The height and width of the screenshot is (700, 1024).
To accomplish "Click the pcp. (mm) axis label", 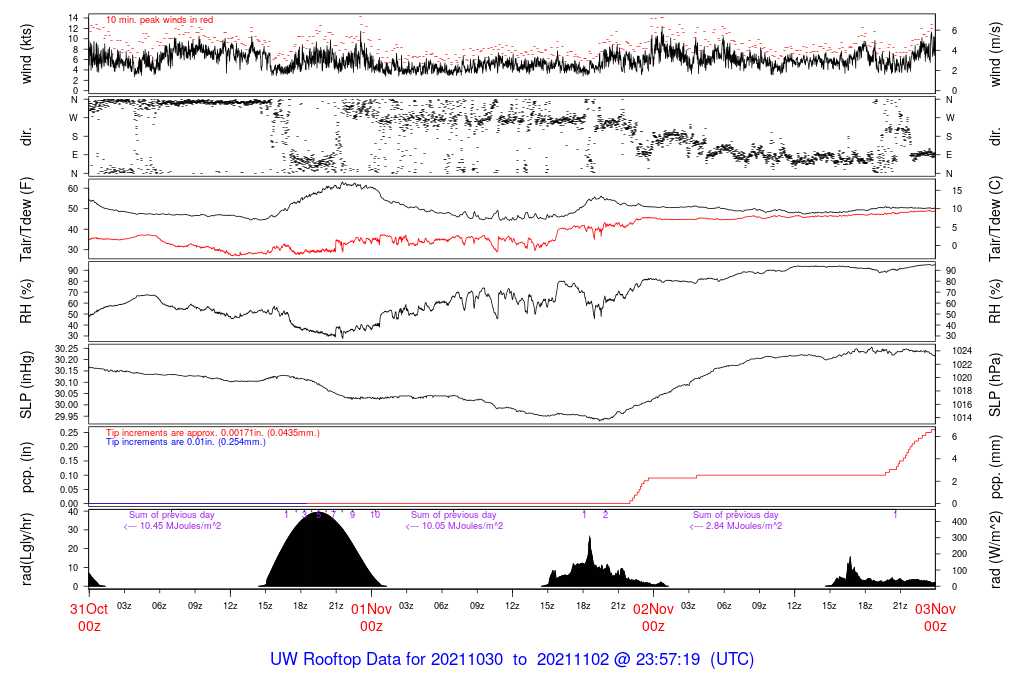I will (x=996, y=466).
